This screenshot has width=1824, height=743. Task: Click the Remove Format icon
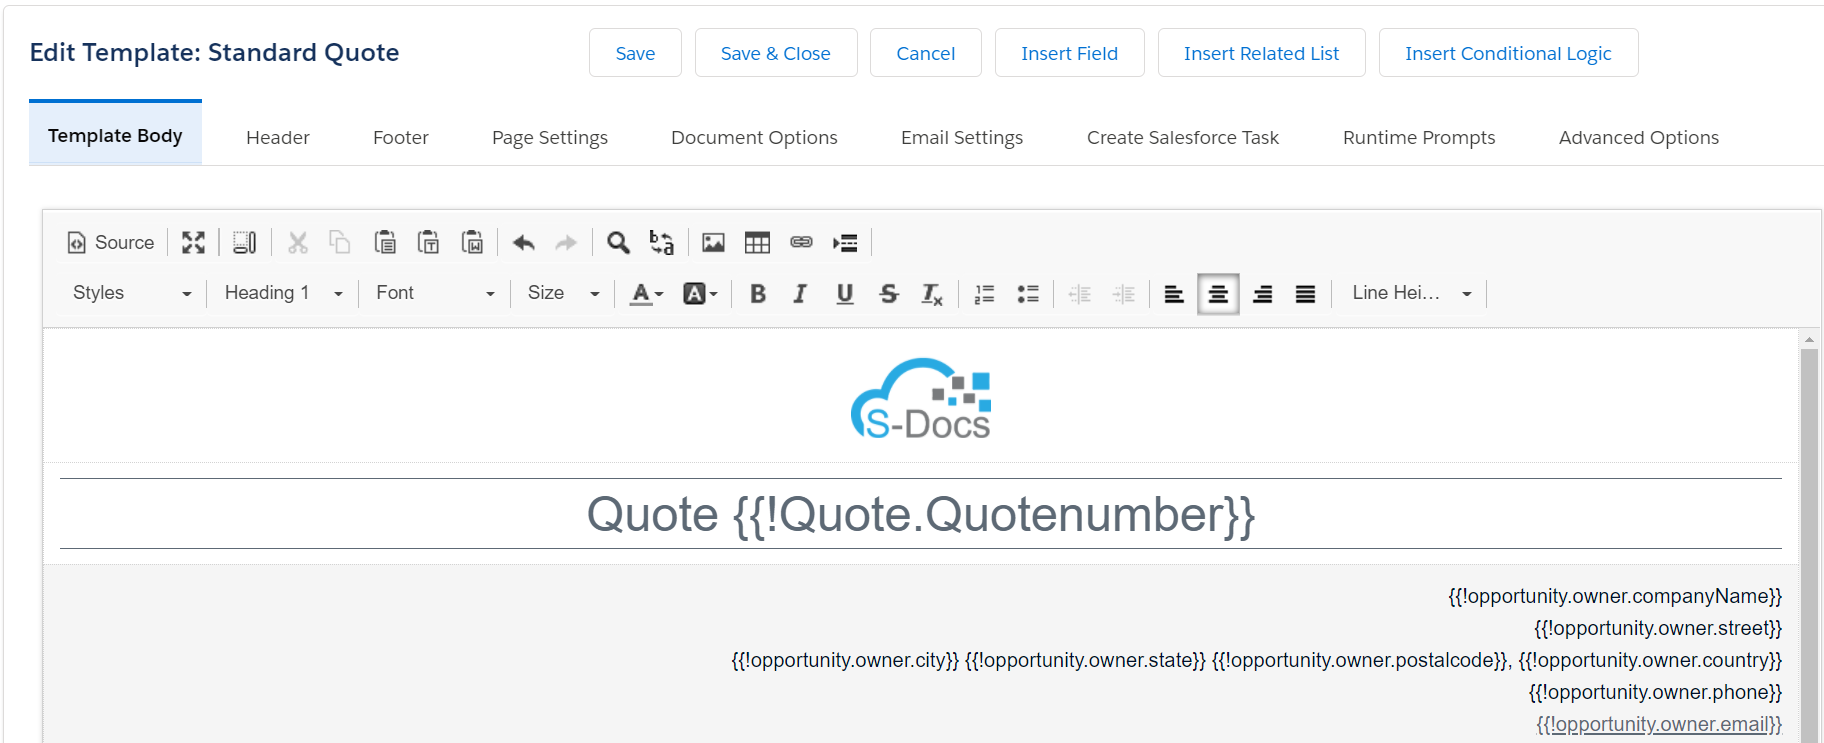pos(932,294)
